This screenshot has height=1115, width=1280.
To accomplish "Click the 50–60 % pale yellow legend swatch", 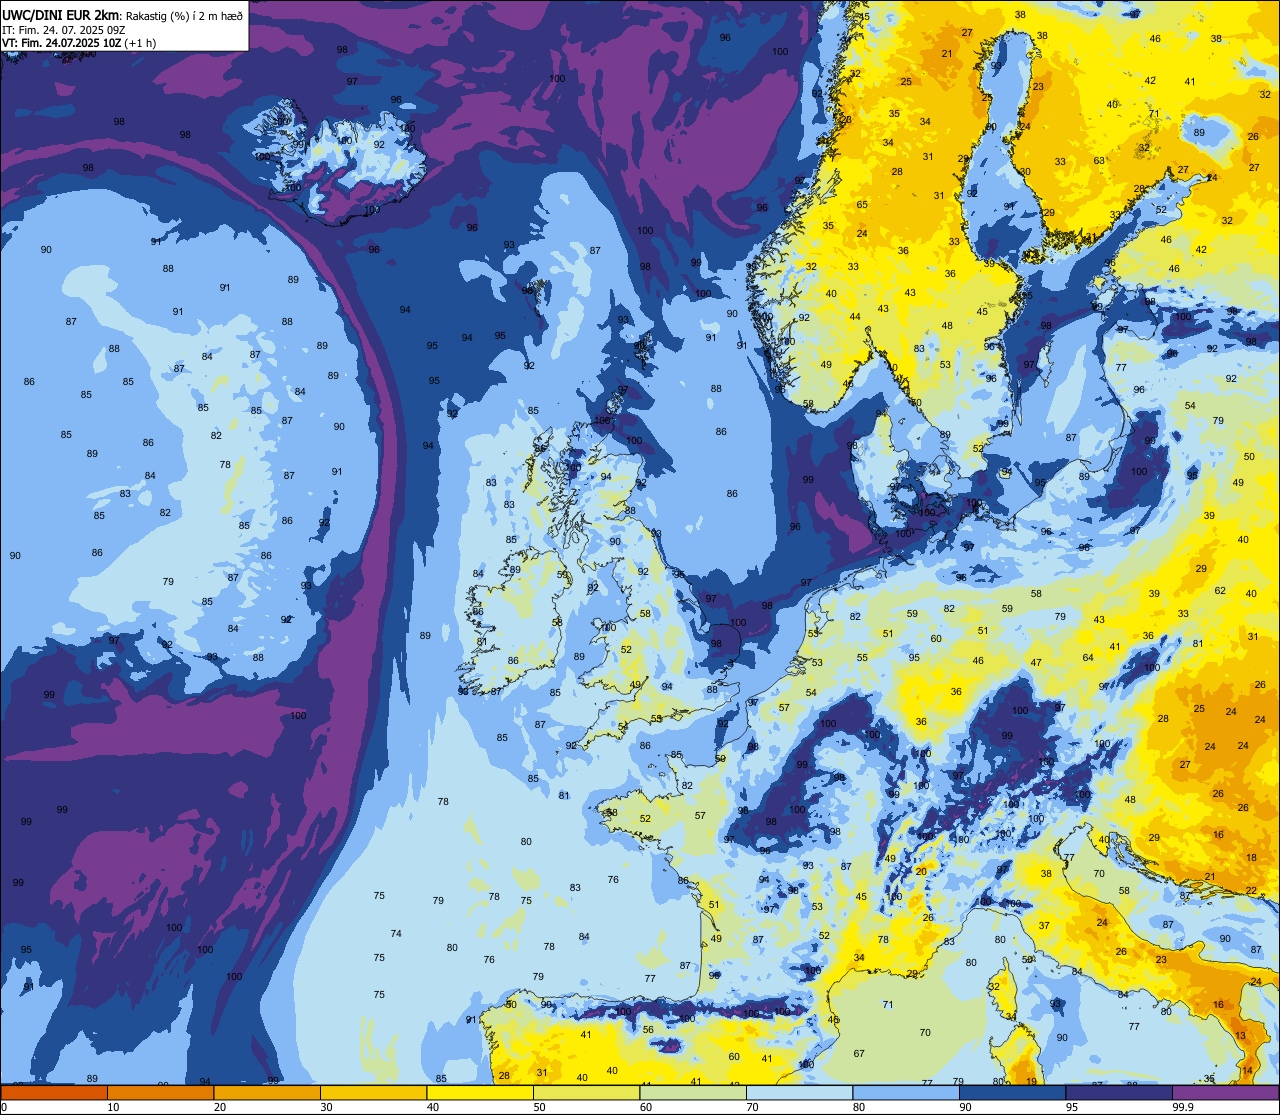I will point(587,1092).
